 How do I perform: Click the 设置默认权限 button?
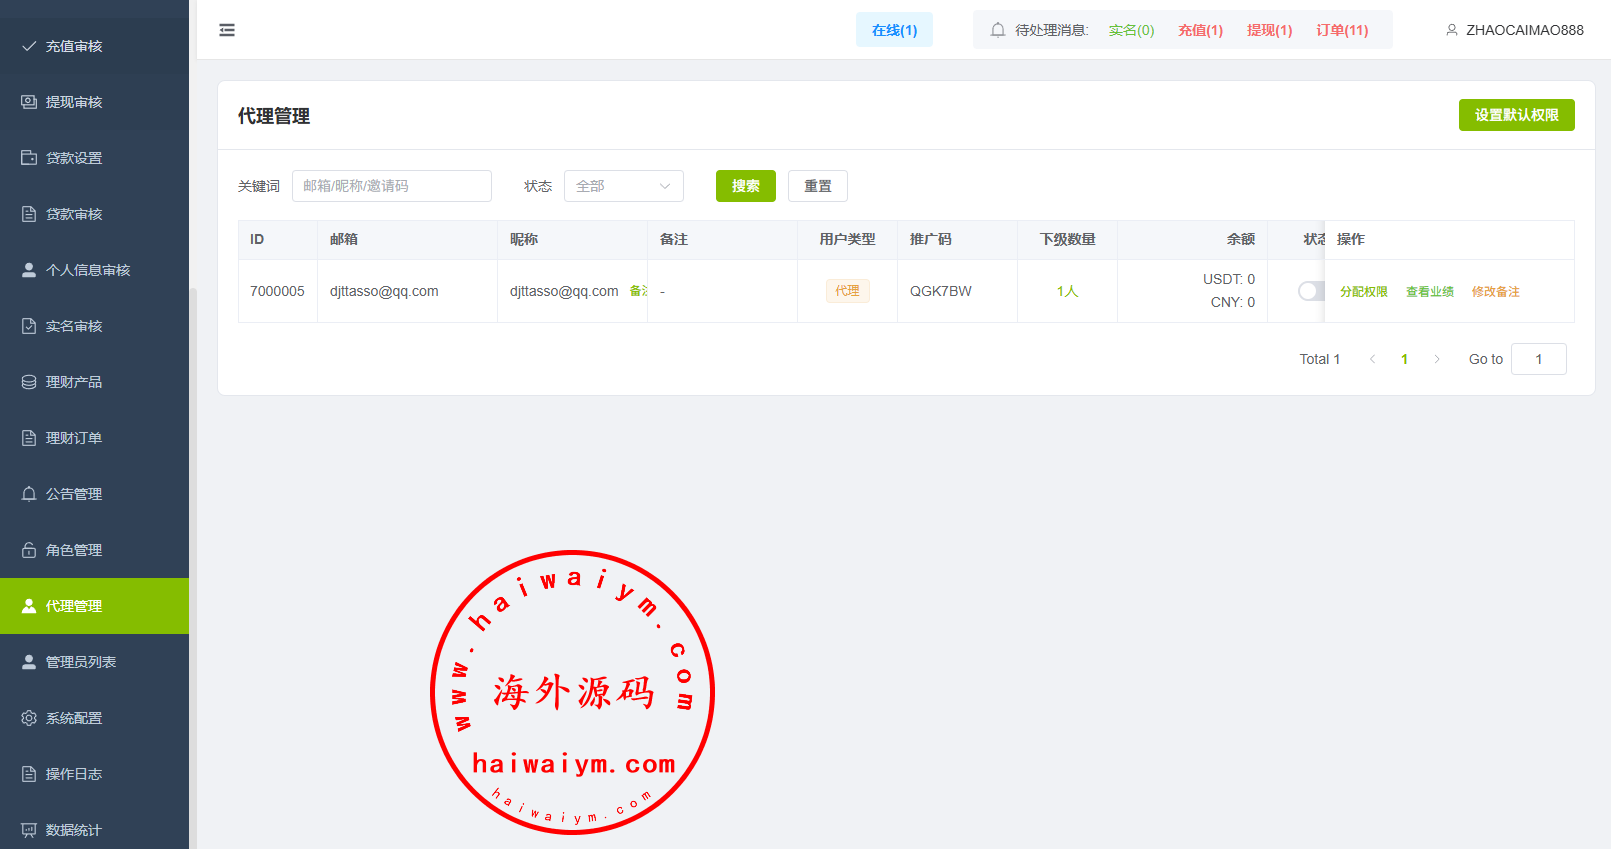[x=1516, y=115]
